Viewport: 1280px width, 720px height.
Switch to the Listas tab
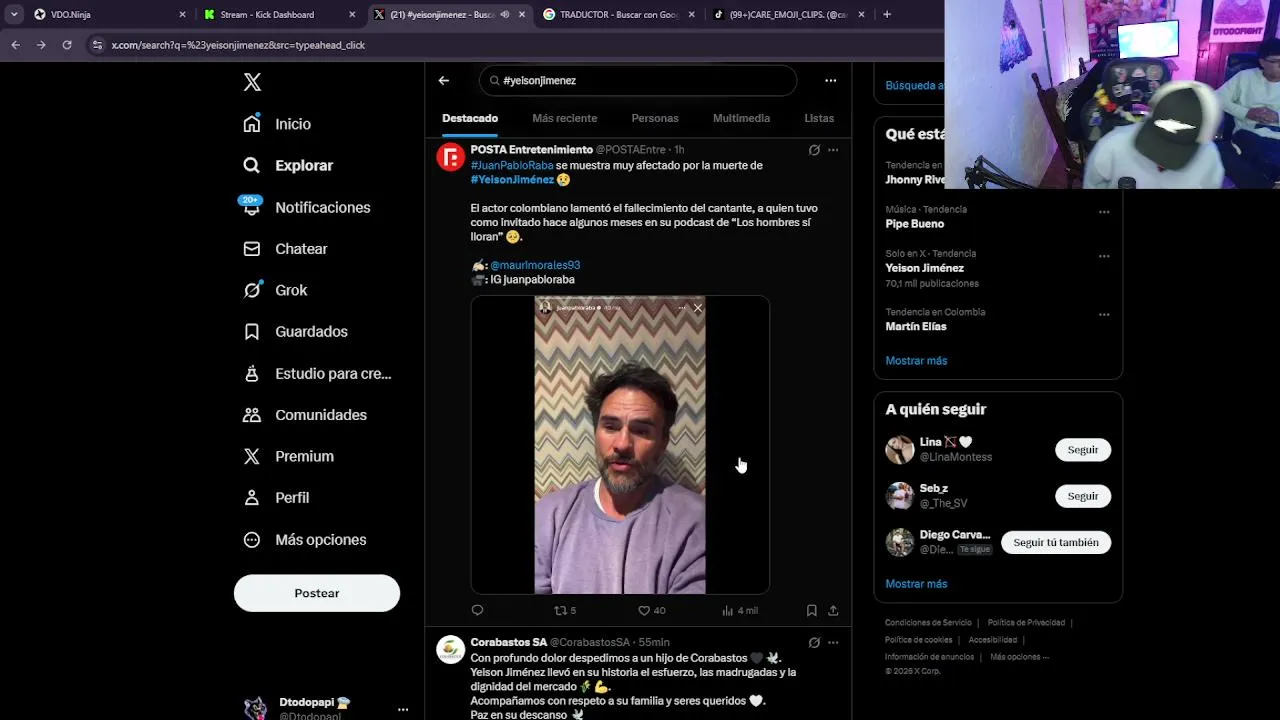[x=819, y=118]
